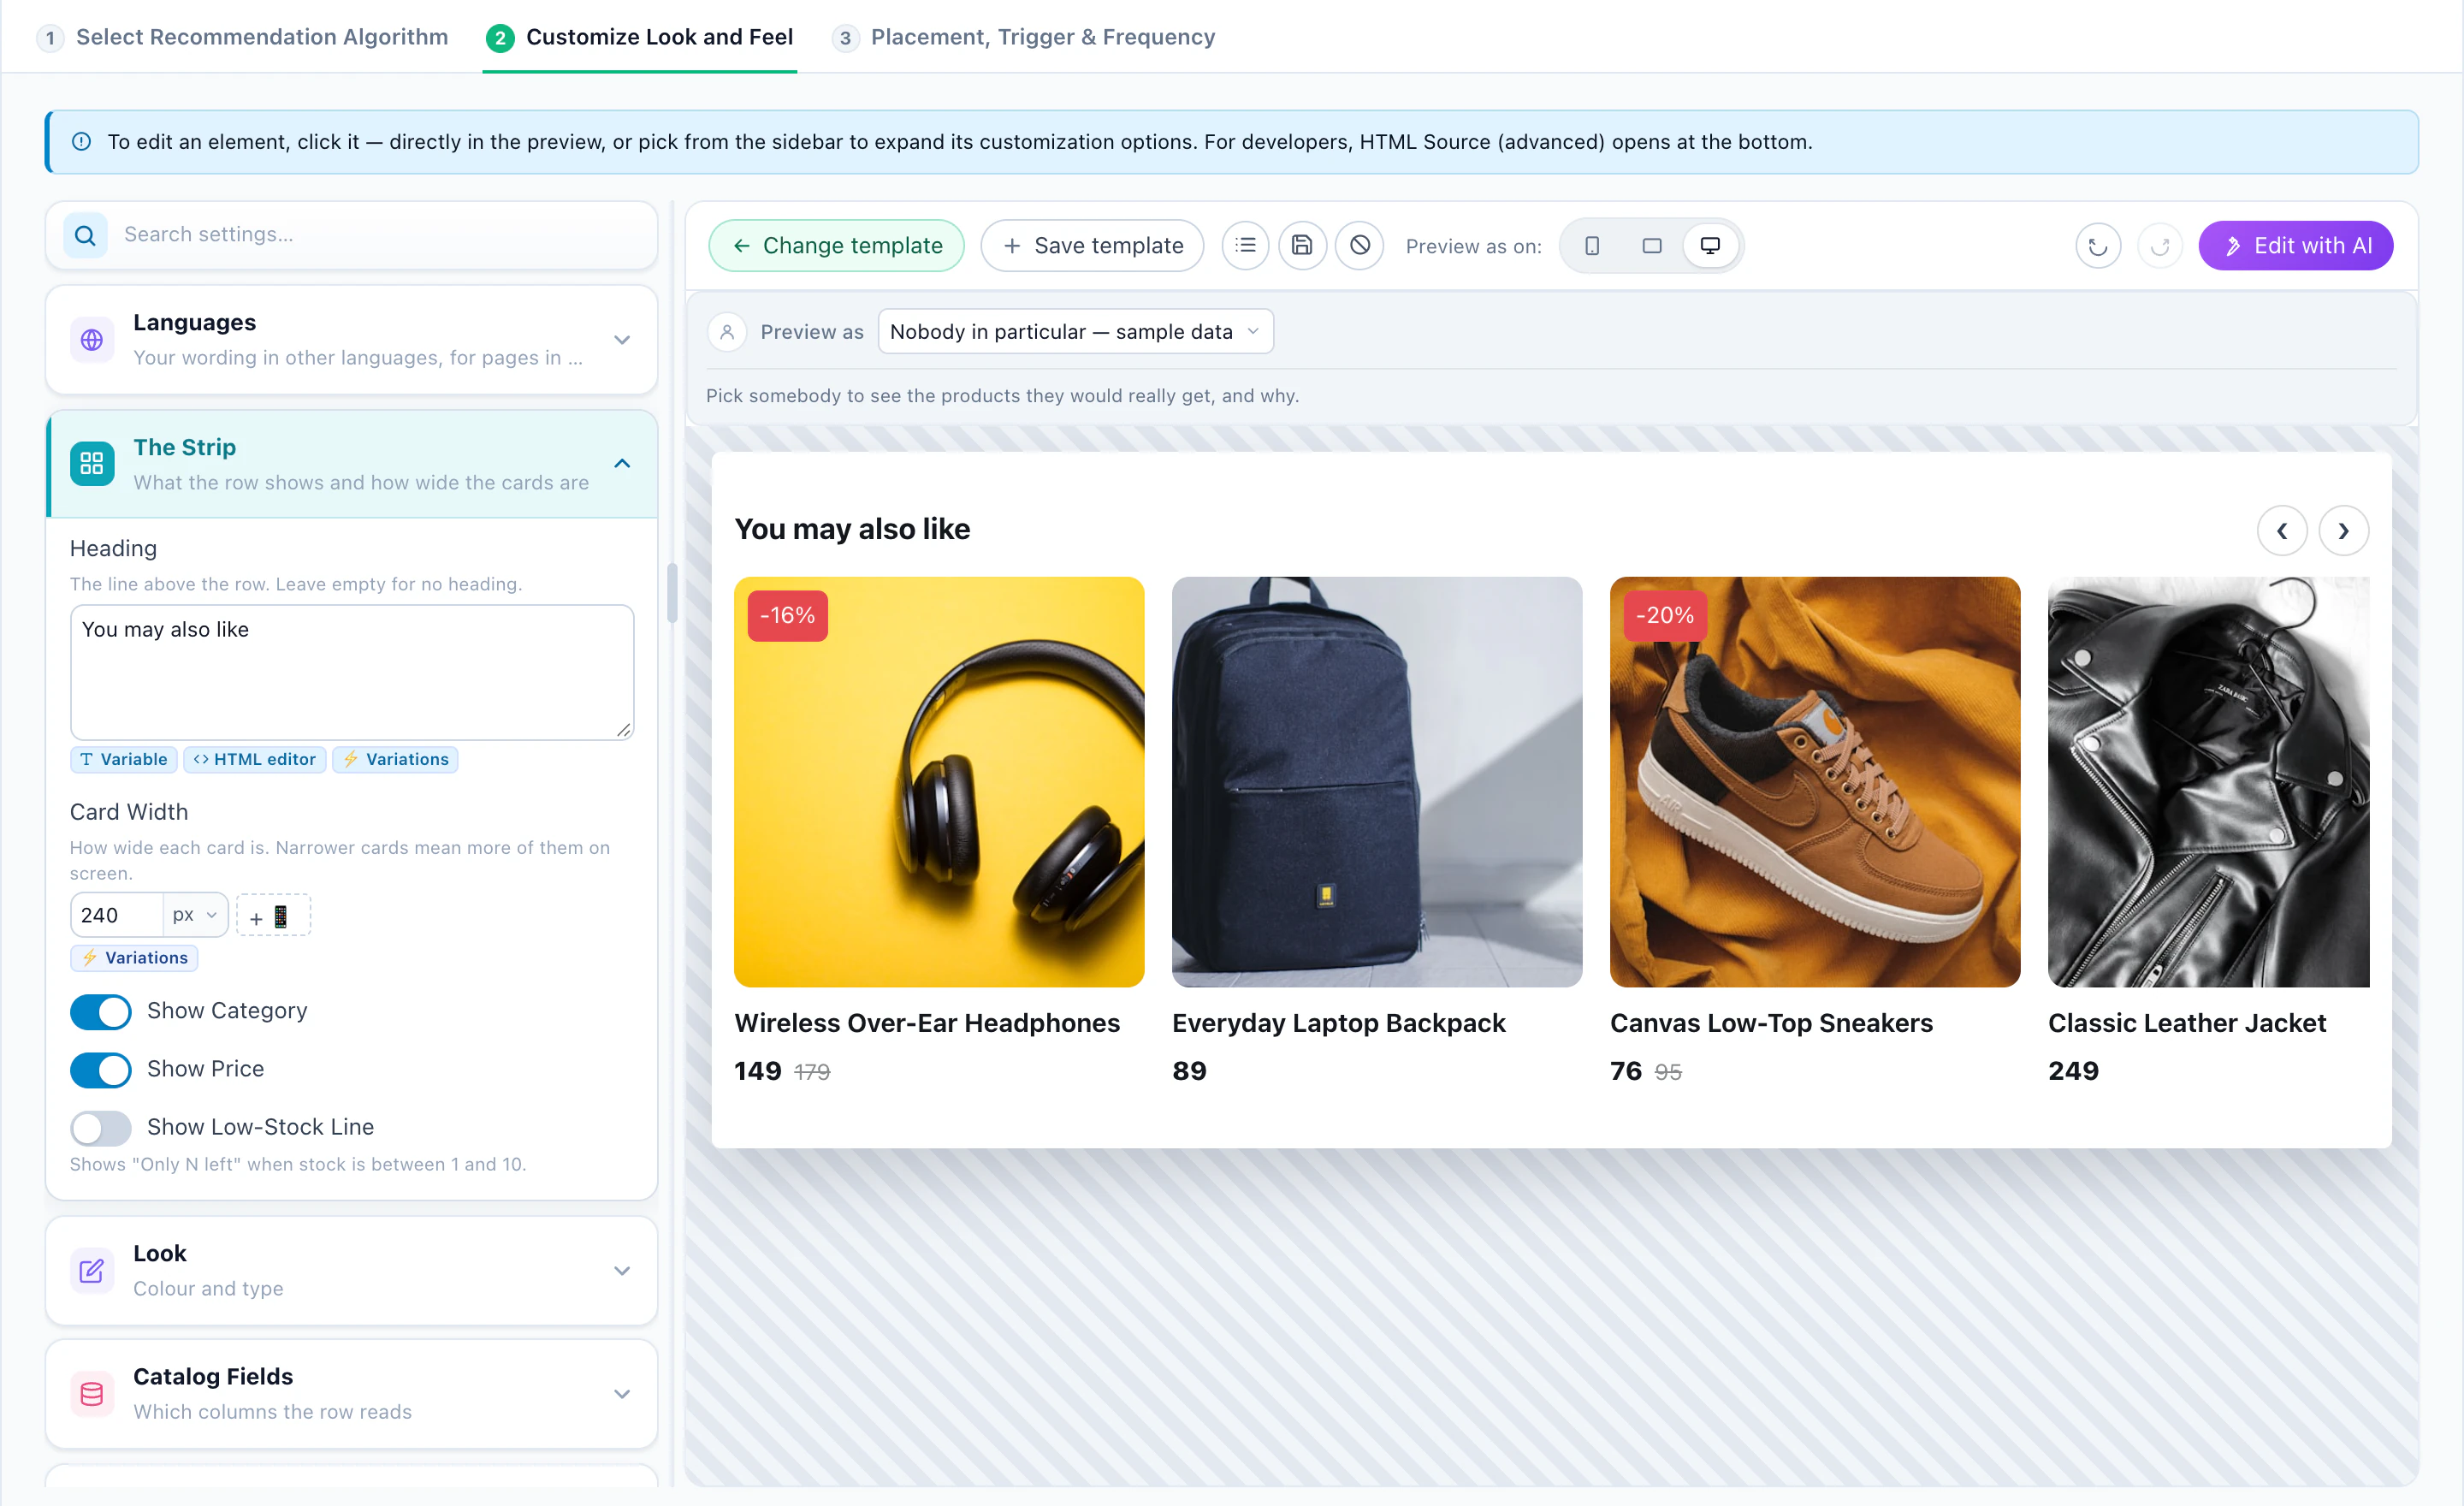Preview as tablet device
The height and width of the screenshot is (1506, 2464).
1652,245
